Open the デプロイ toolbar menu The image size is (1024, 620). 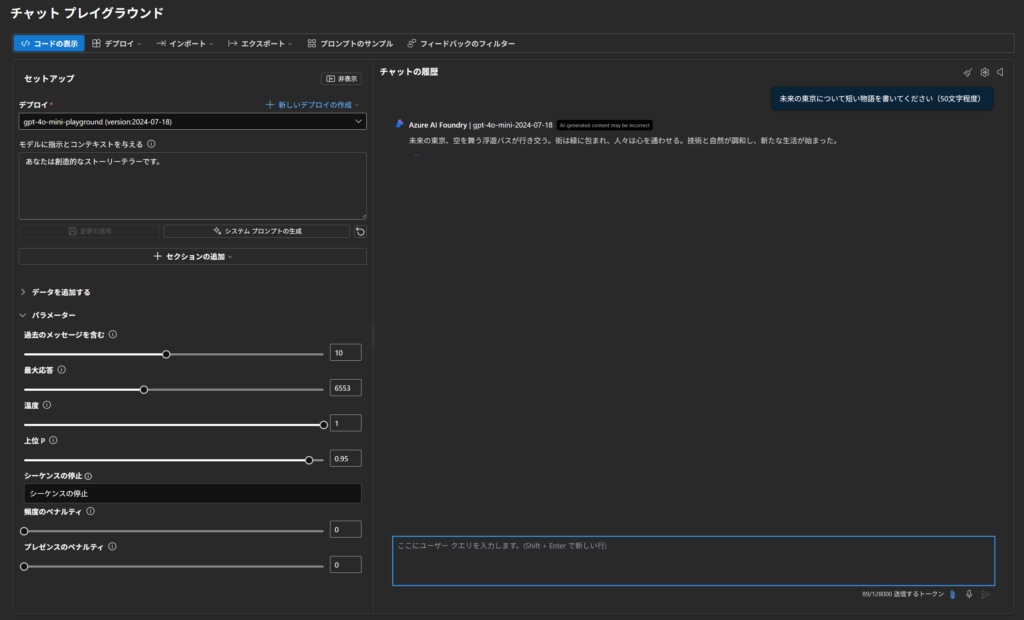(x=117, y=44)
